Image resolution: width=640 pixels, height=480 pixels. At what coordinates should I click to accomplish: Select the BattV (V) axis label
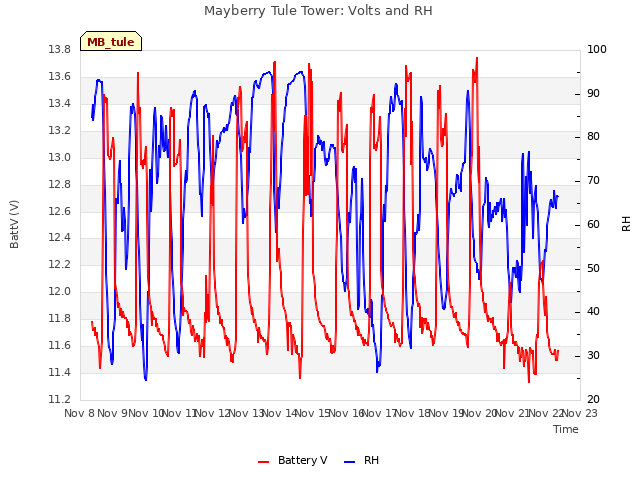pos(14,224)
